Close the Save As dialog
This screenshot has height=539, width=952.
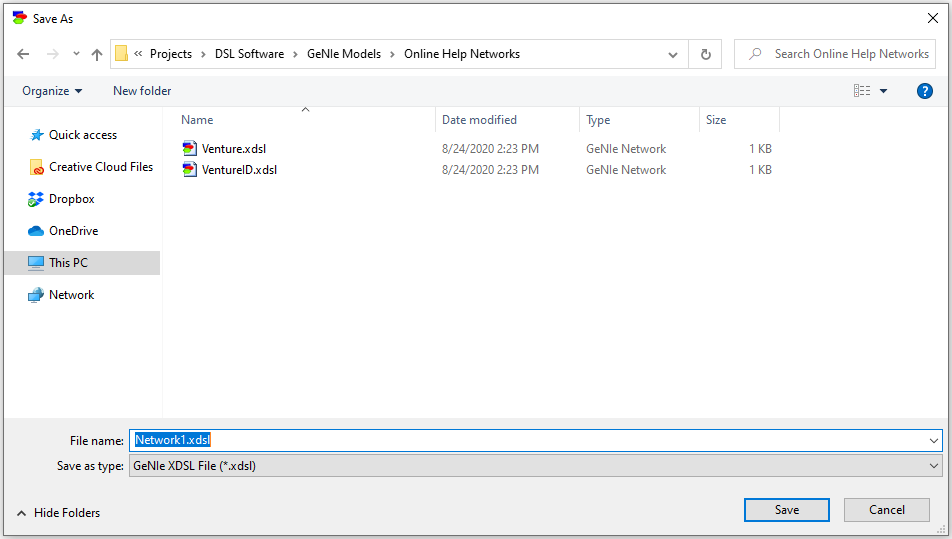pyautogui.click(x=933, y=18)
